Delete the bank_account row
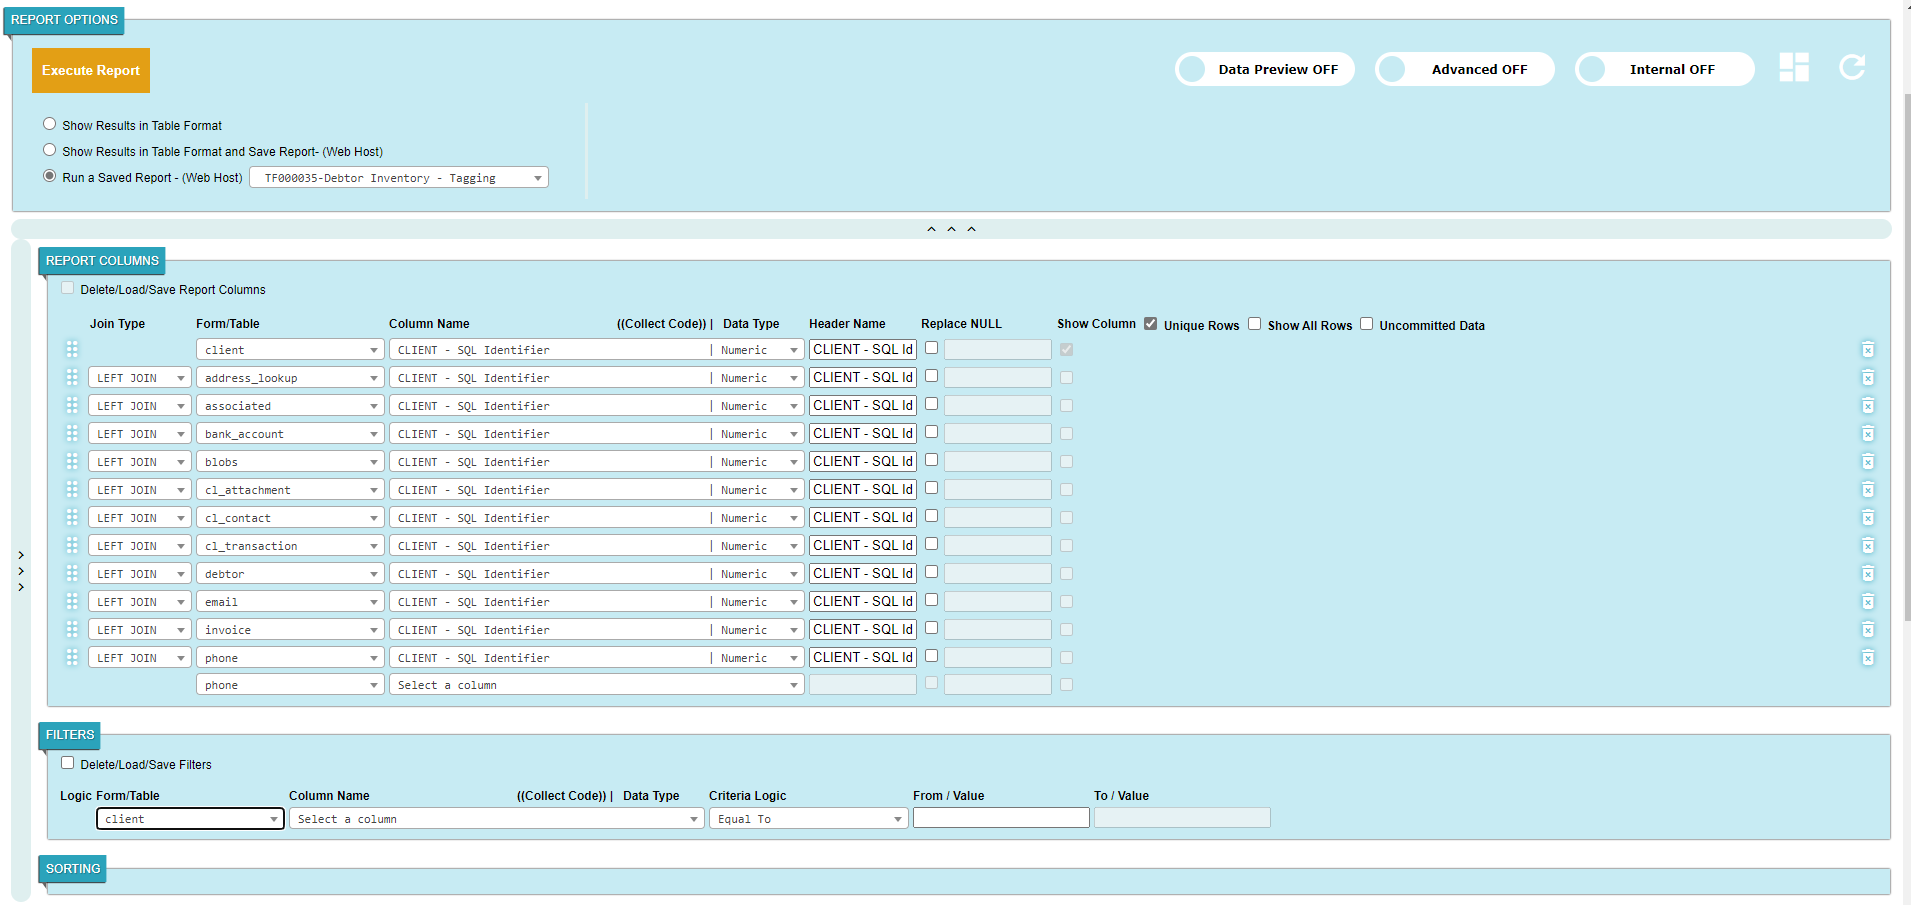This screenshot has width=1911, height=905. coord(1867,434)
